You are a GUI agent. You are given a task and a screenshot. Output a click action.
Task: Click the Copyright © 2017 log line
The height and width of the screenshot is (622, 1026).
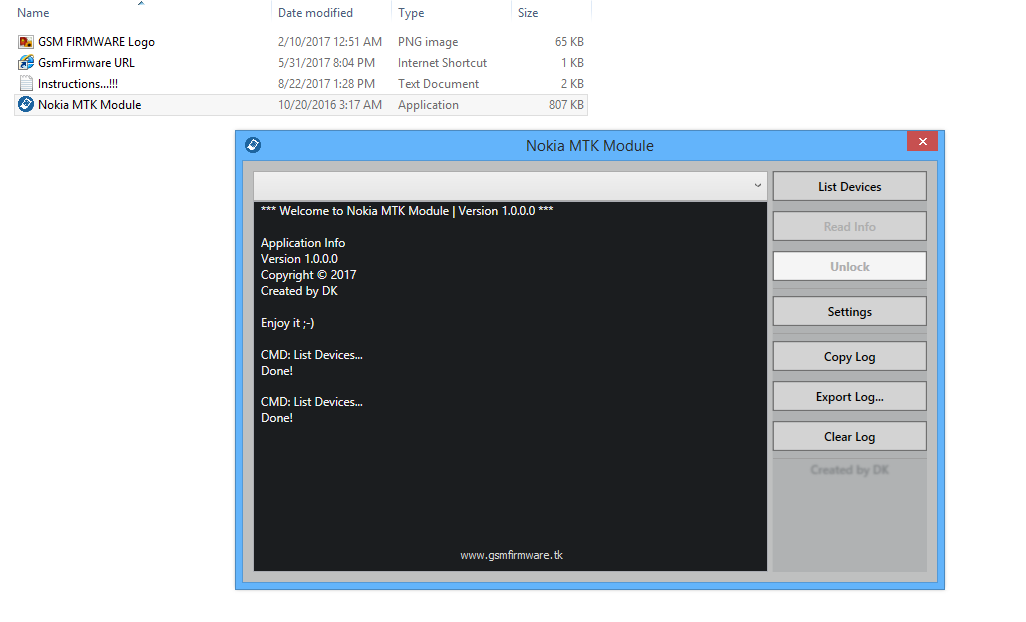pyautogui.click(x=308, y=275)
